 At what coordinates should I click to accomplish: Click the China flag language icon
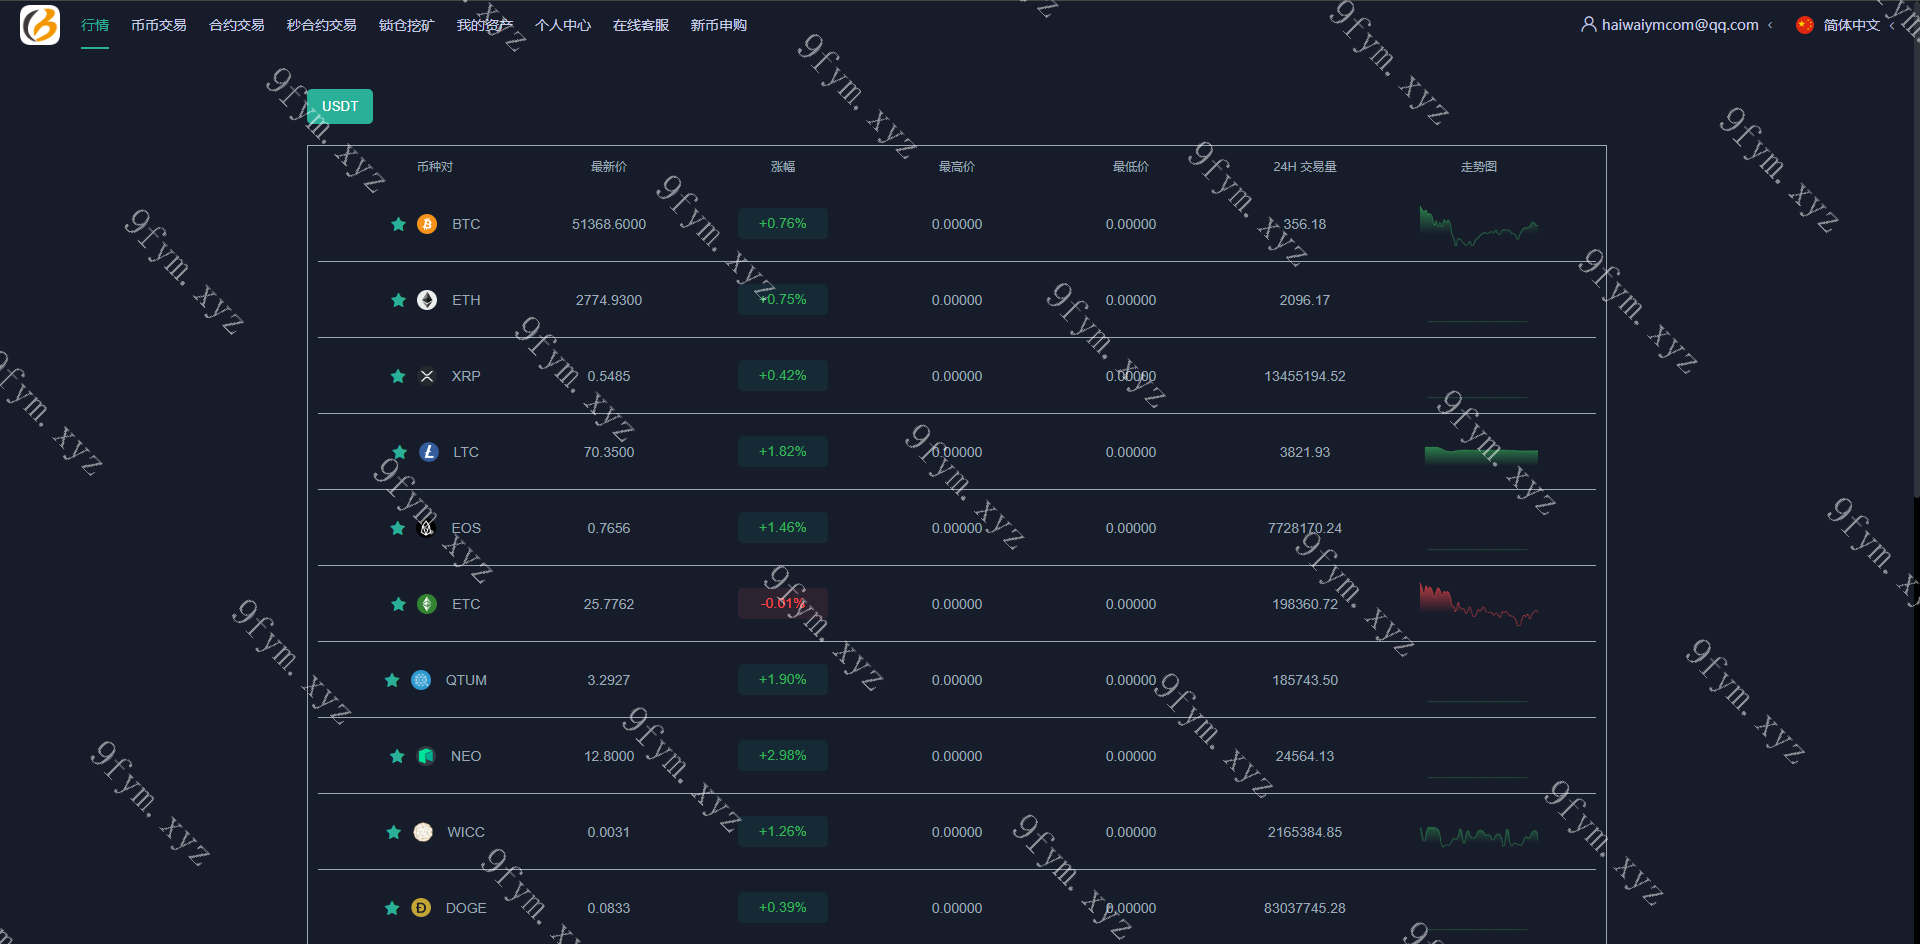coord(1805,25)
